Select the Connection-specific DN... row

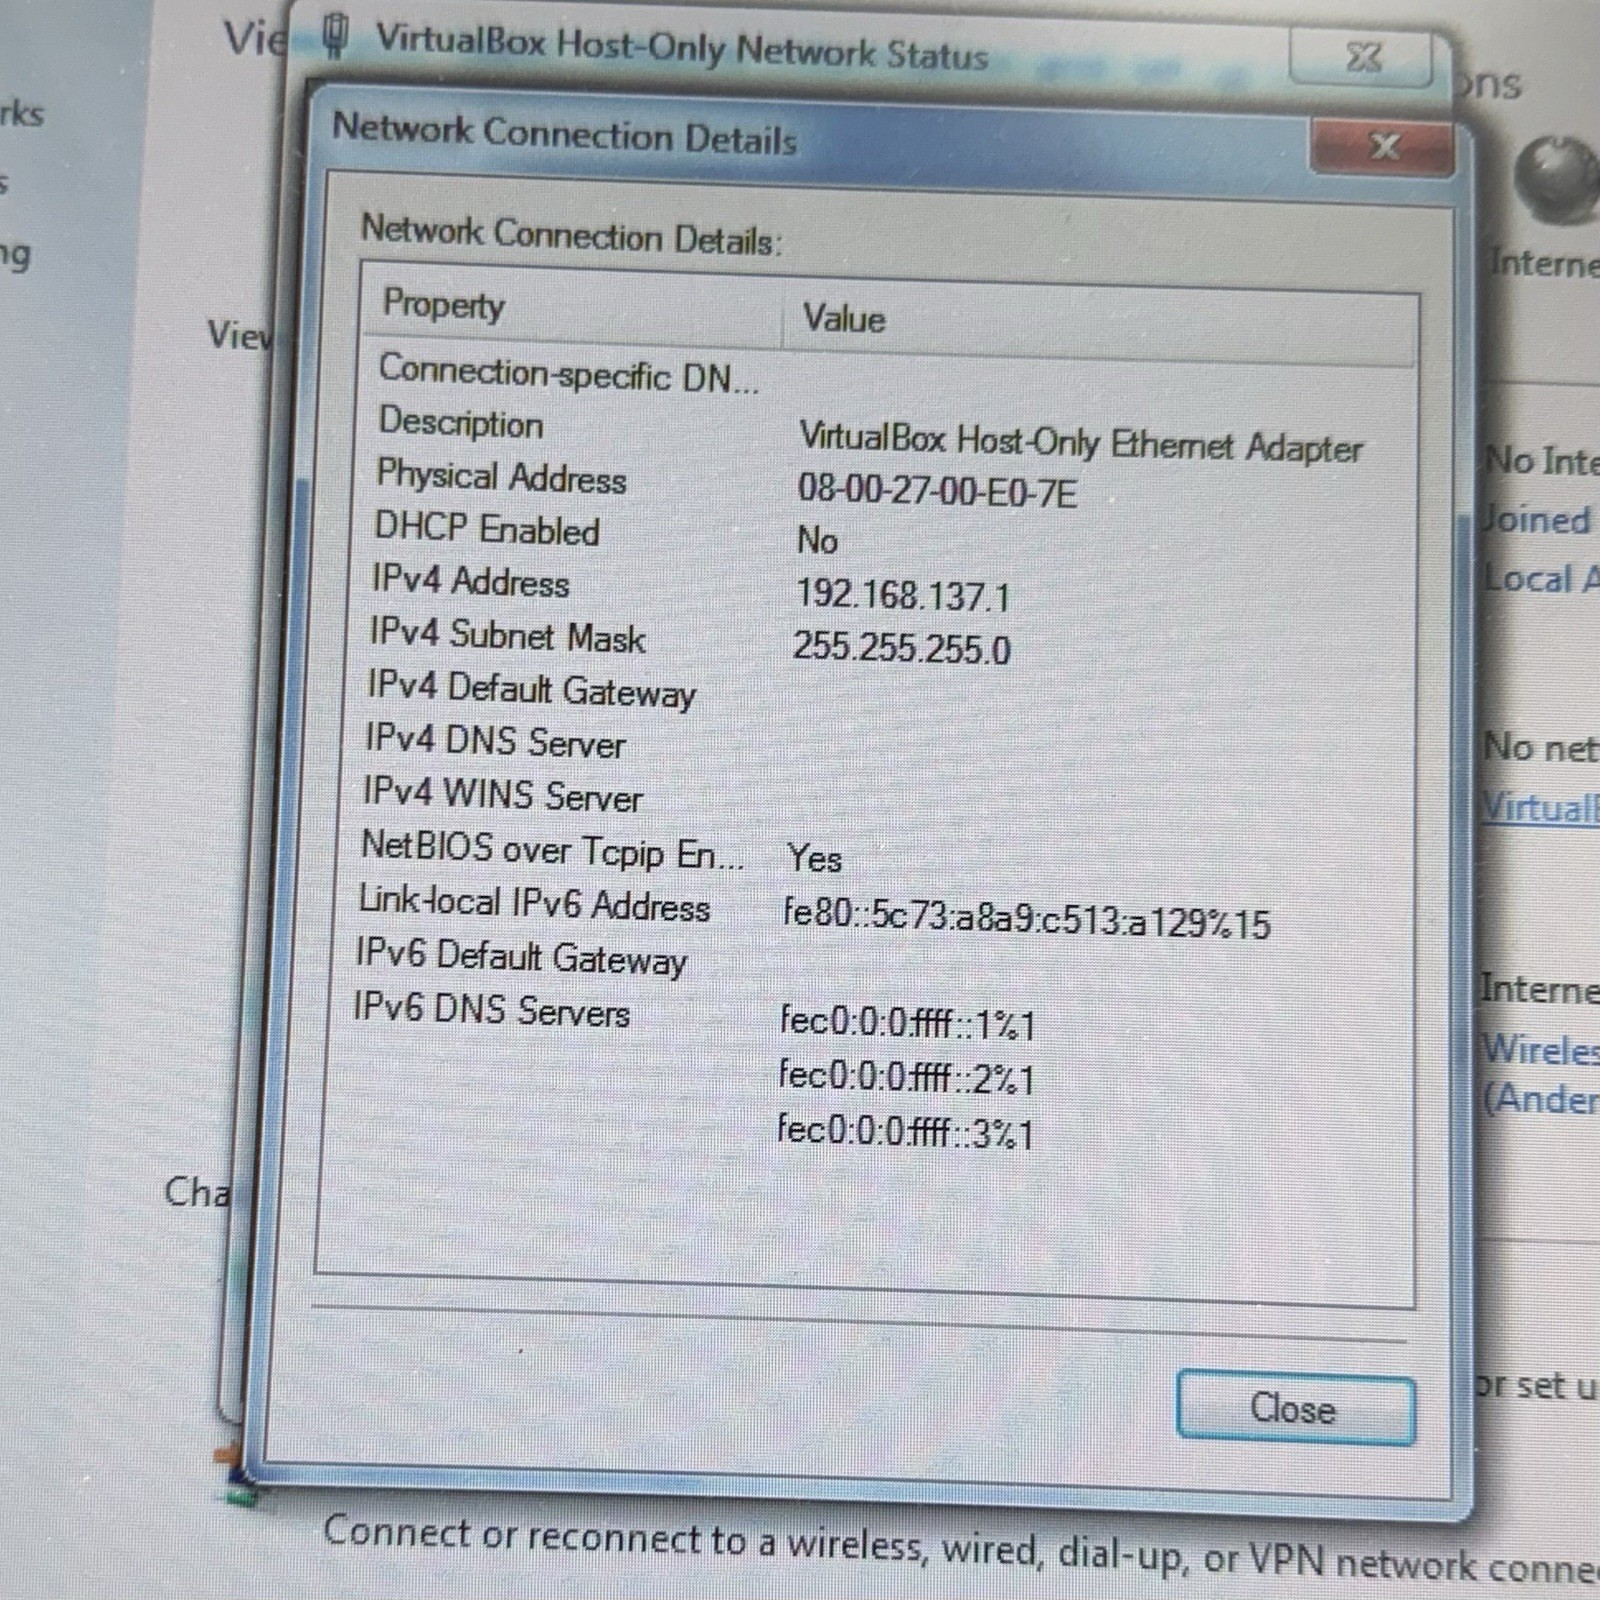568,374
